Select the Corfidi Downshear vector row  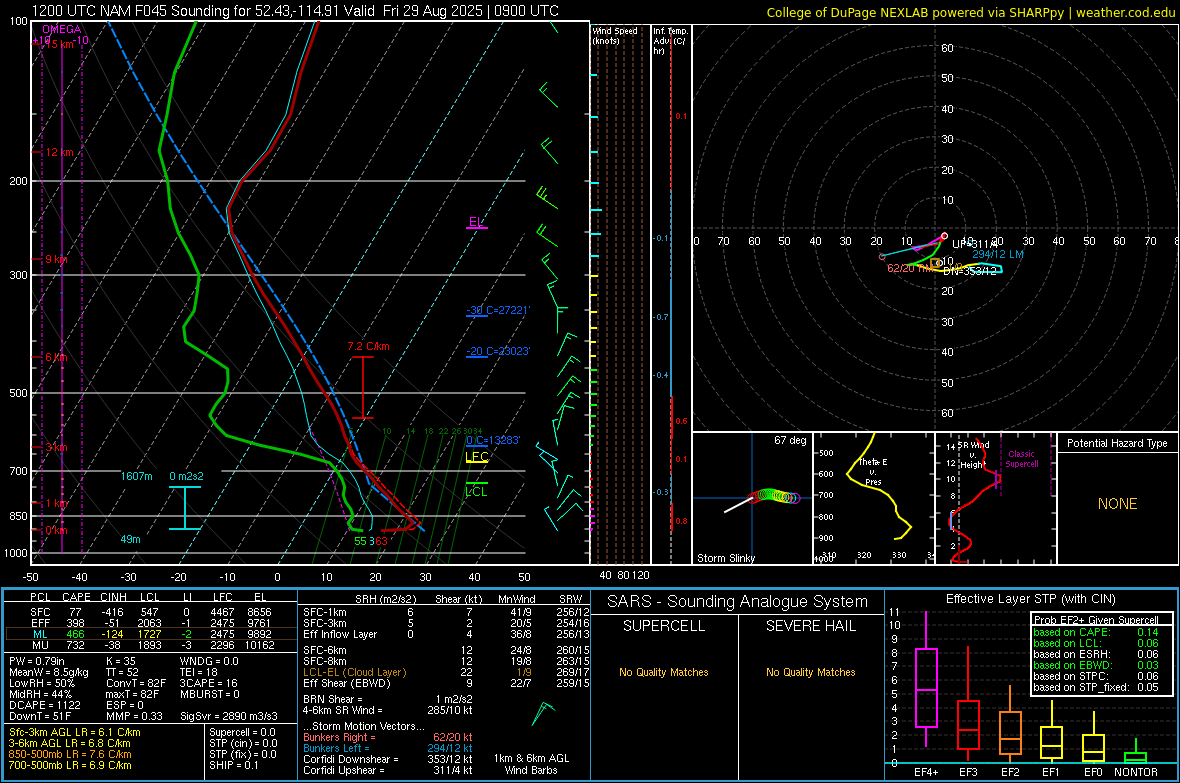click(x=388, y=759)
